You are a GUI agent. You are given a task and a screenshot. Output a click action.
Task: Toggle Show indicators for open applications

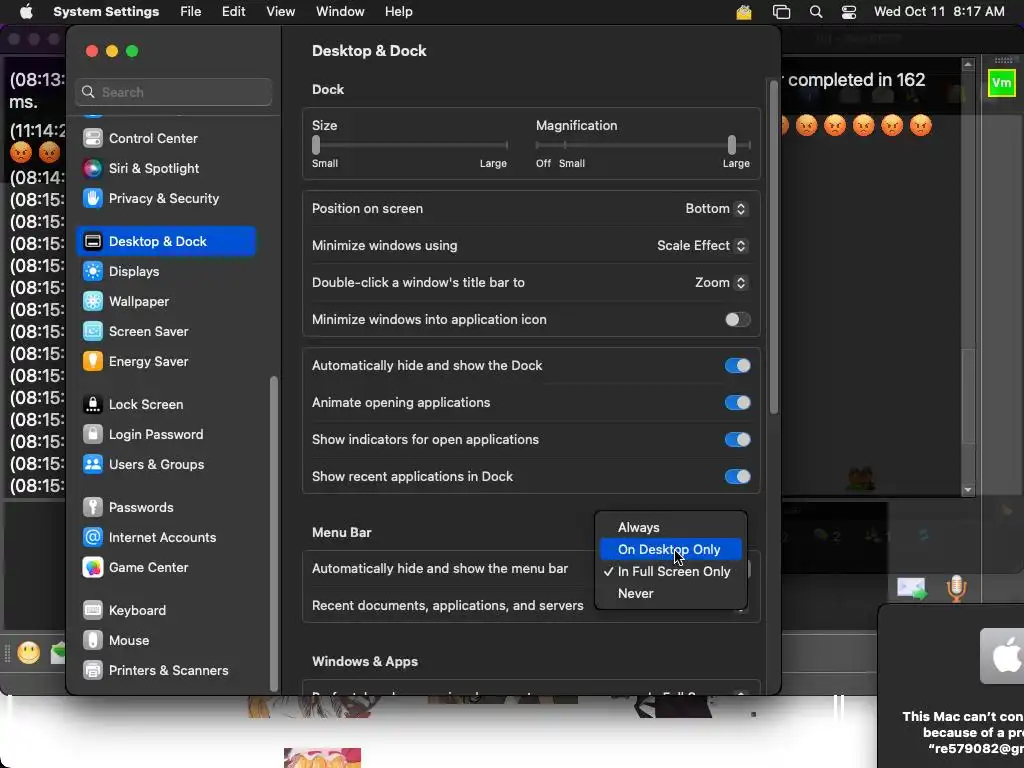point(737,440)
